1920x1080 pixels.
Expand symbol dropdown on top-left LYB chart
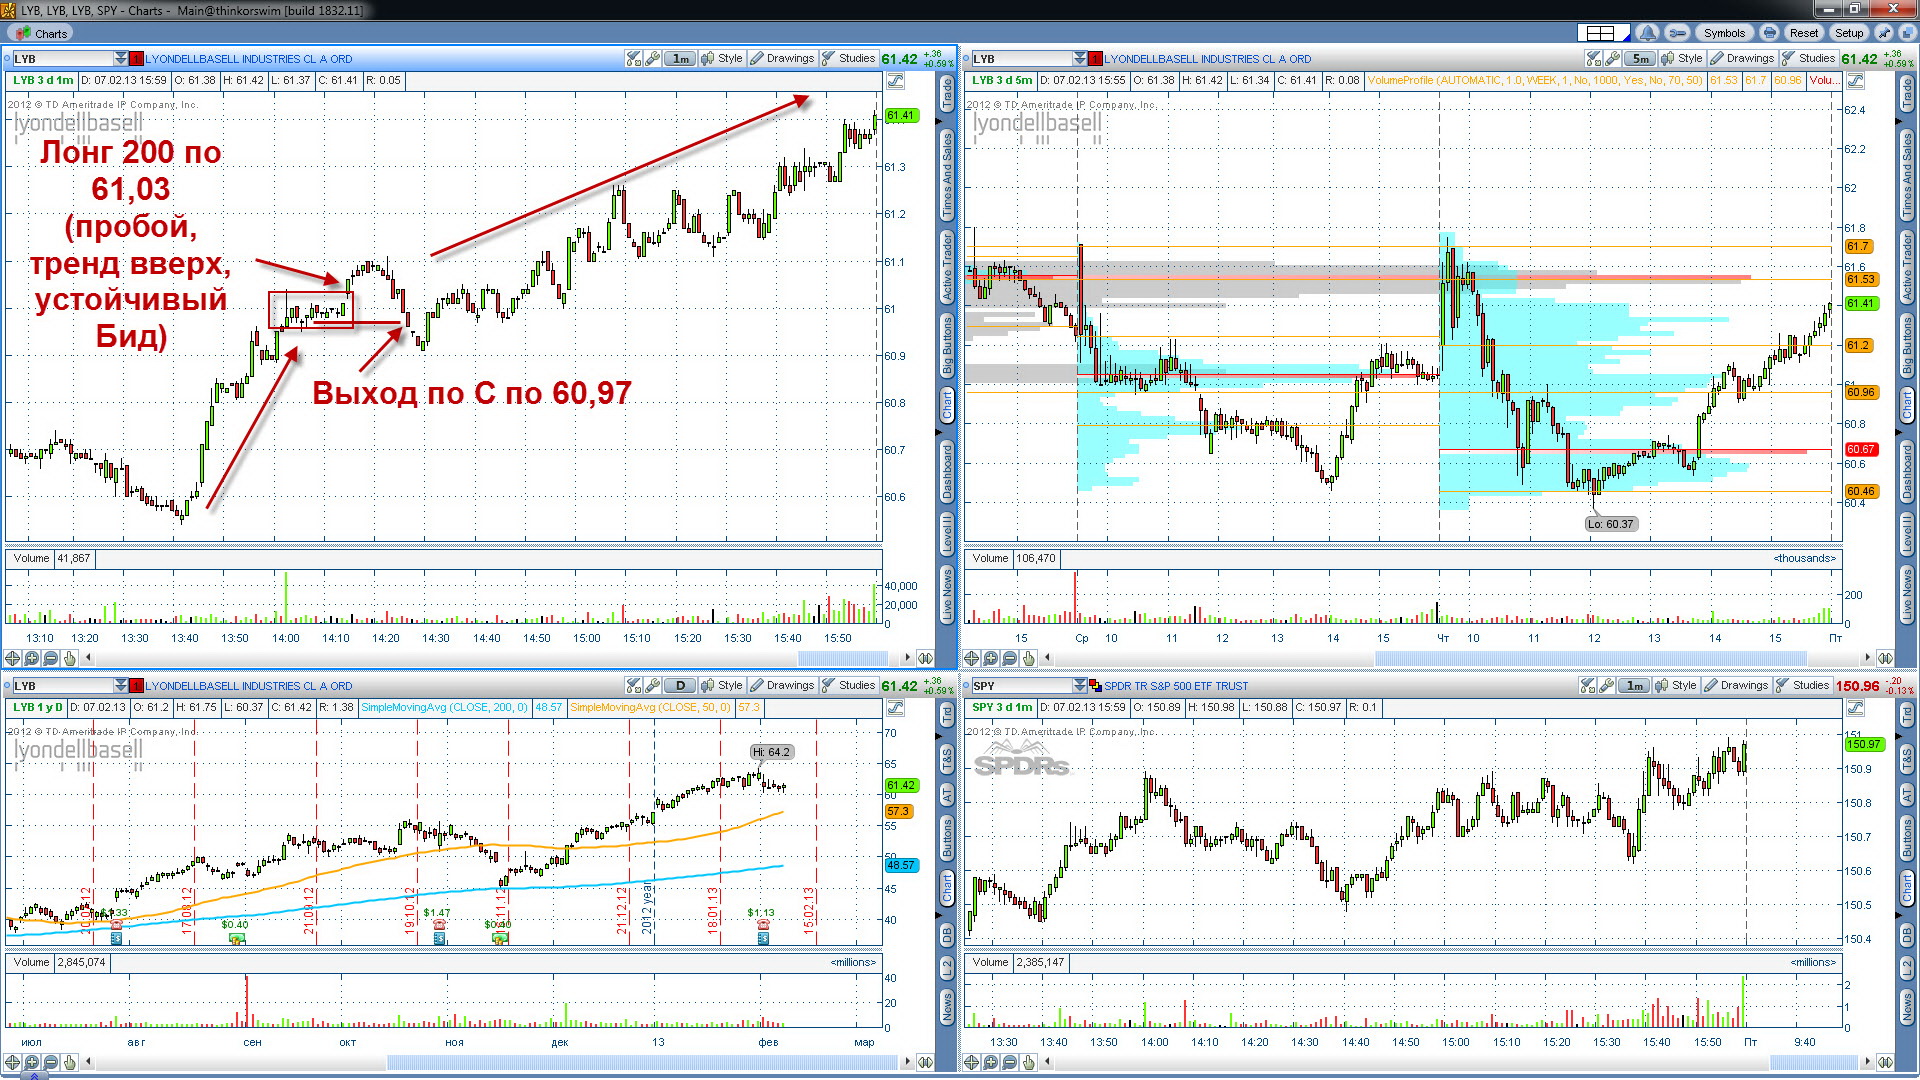point(121,59)
